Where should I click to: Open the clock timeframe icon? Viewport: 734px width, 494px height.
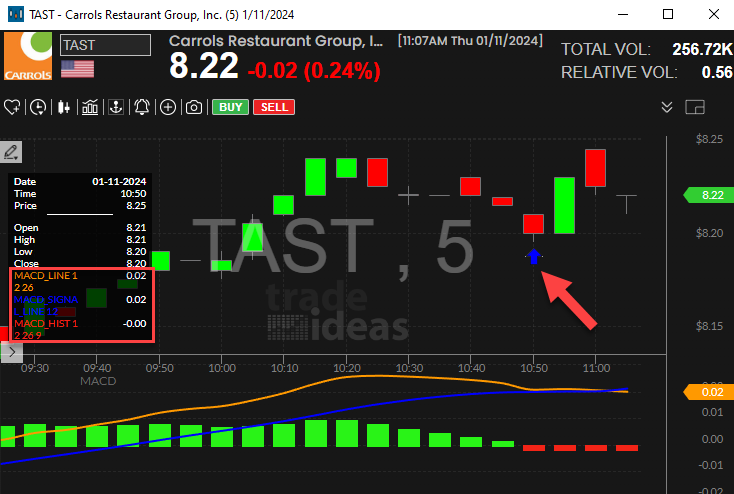click(x=38, y=107)
